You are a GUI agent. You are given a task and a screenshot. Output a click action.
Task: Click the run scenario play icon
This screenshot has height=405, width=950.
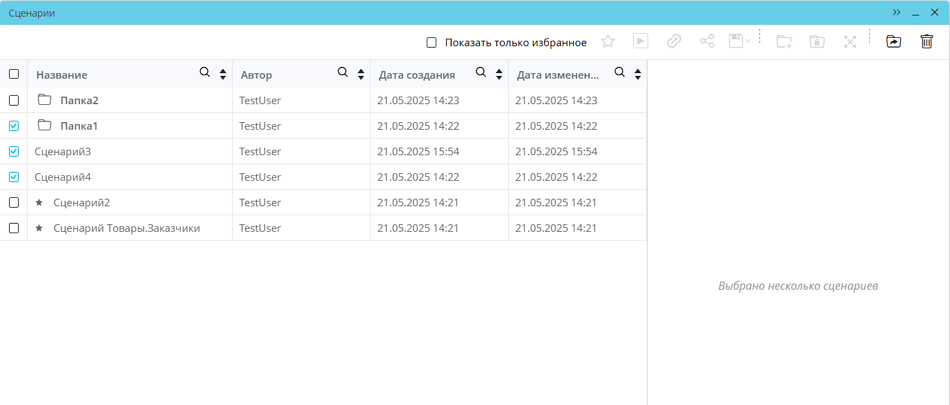pyautogui.click(x=641, y=42)
